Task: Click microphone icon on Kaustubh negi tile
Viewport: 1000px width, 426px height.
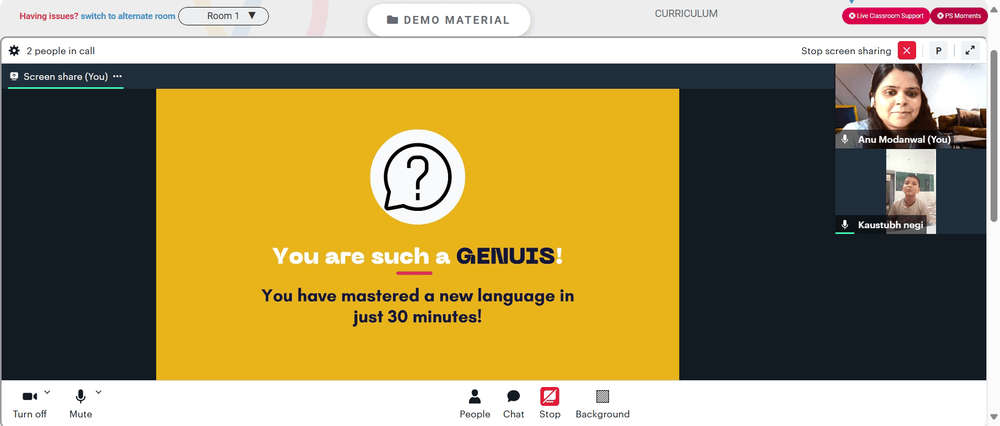Action: [x=845, y=224]
